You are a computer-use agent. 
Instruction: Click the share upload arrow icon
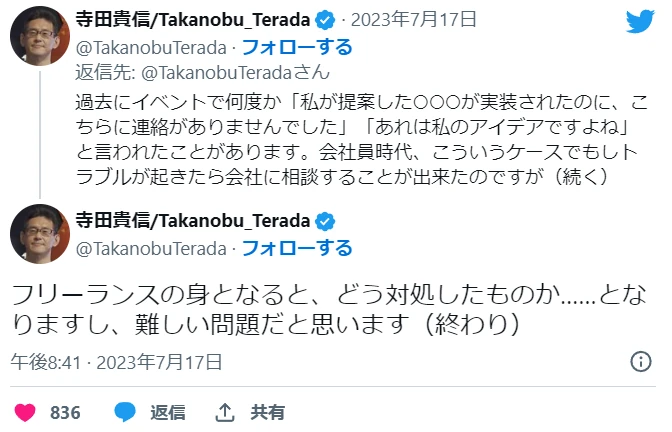pyautogui.click(x=225, y=412)
